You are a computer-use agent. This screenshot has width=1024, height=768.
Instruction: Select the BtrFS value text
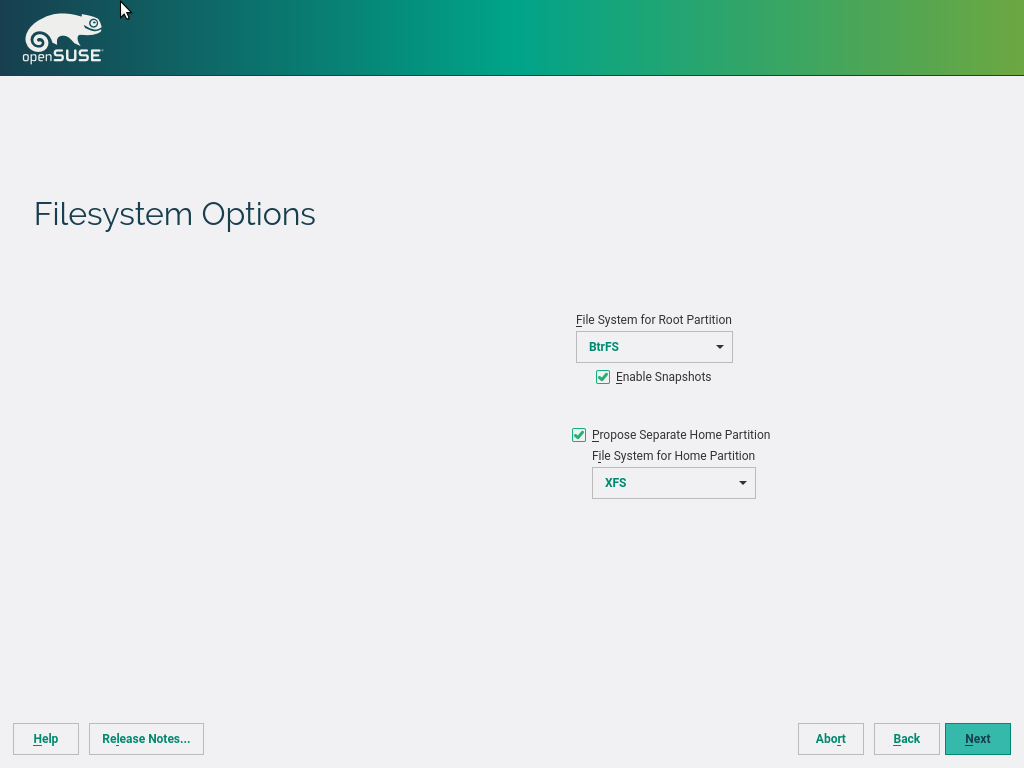(x=604, y=347)
